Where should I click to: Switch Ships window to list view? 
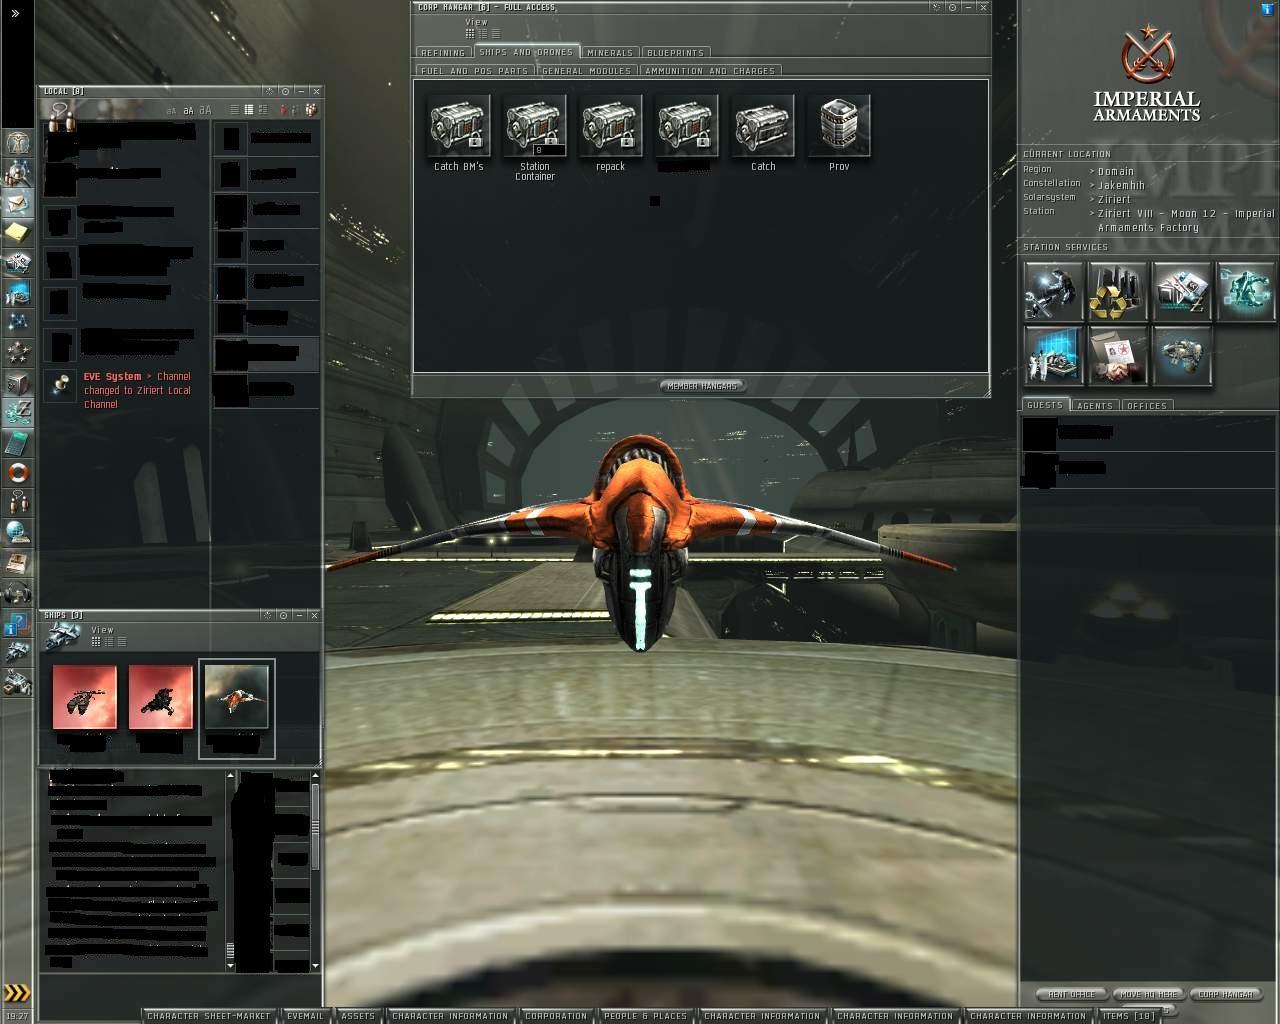(120, 642)
